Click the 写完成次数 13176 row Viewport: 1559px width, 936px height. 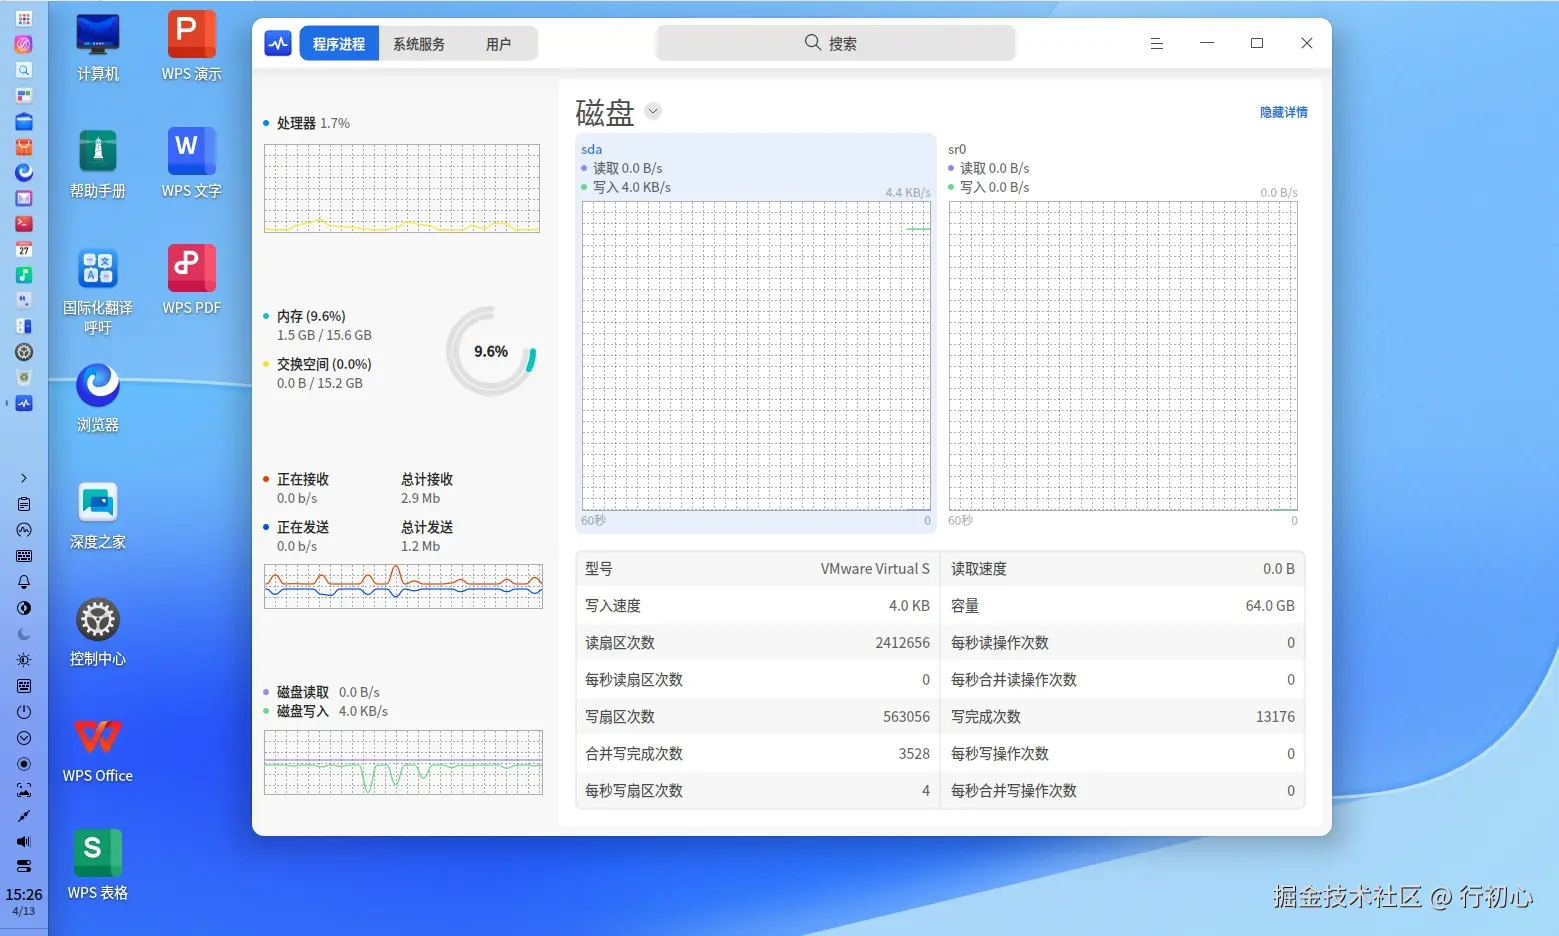click(1123, 717)
